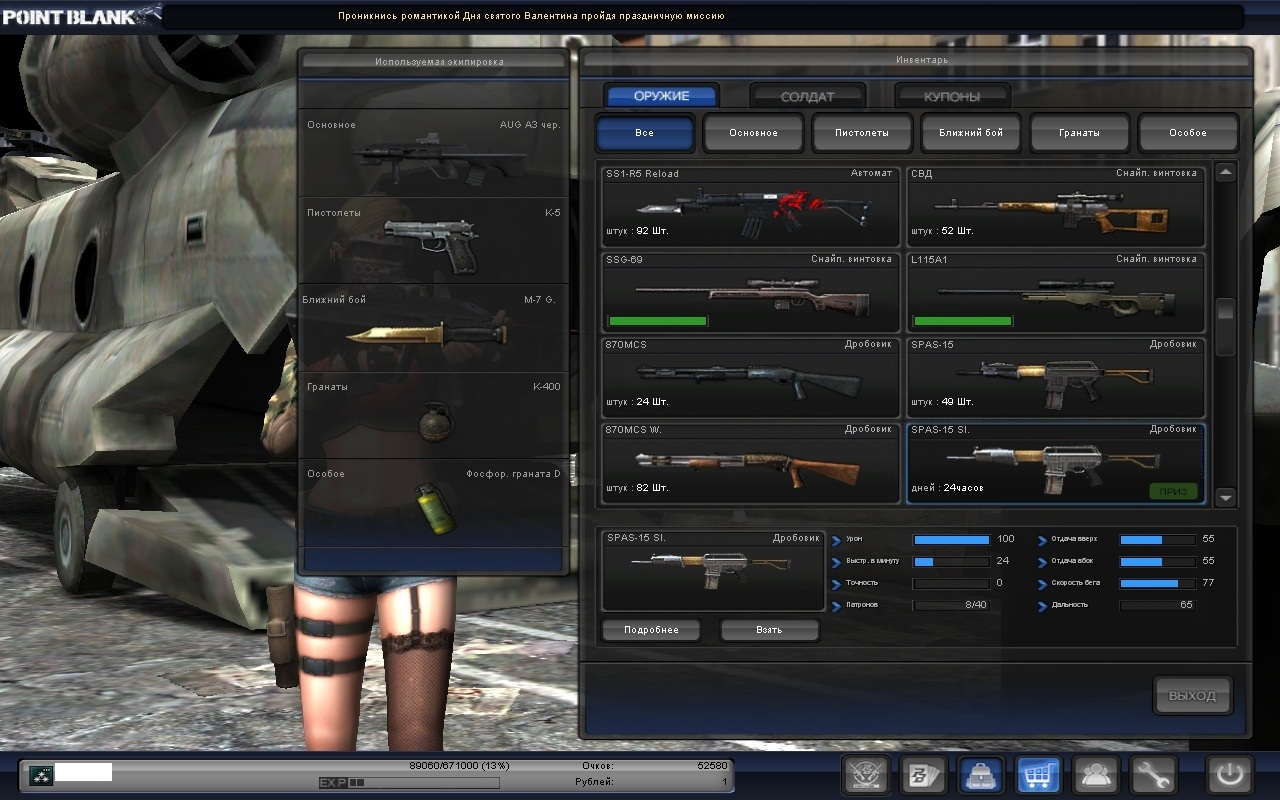Click equipped M-7 G. knife slot
Image resolution: width=1280 pixels, height=800 pixels.
[x=434, y=327]
